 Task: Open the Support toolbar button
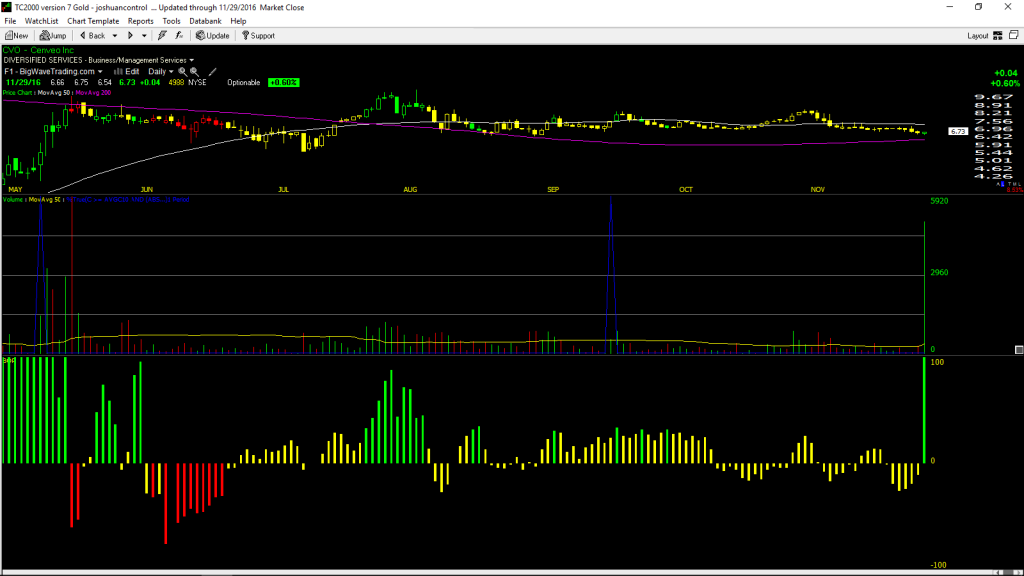click(x=259, y=36)
